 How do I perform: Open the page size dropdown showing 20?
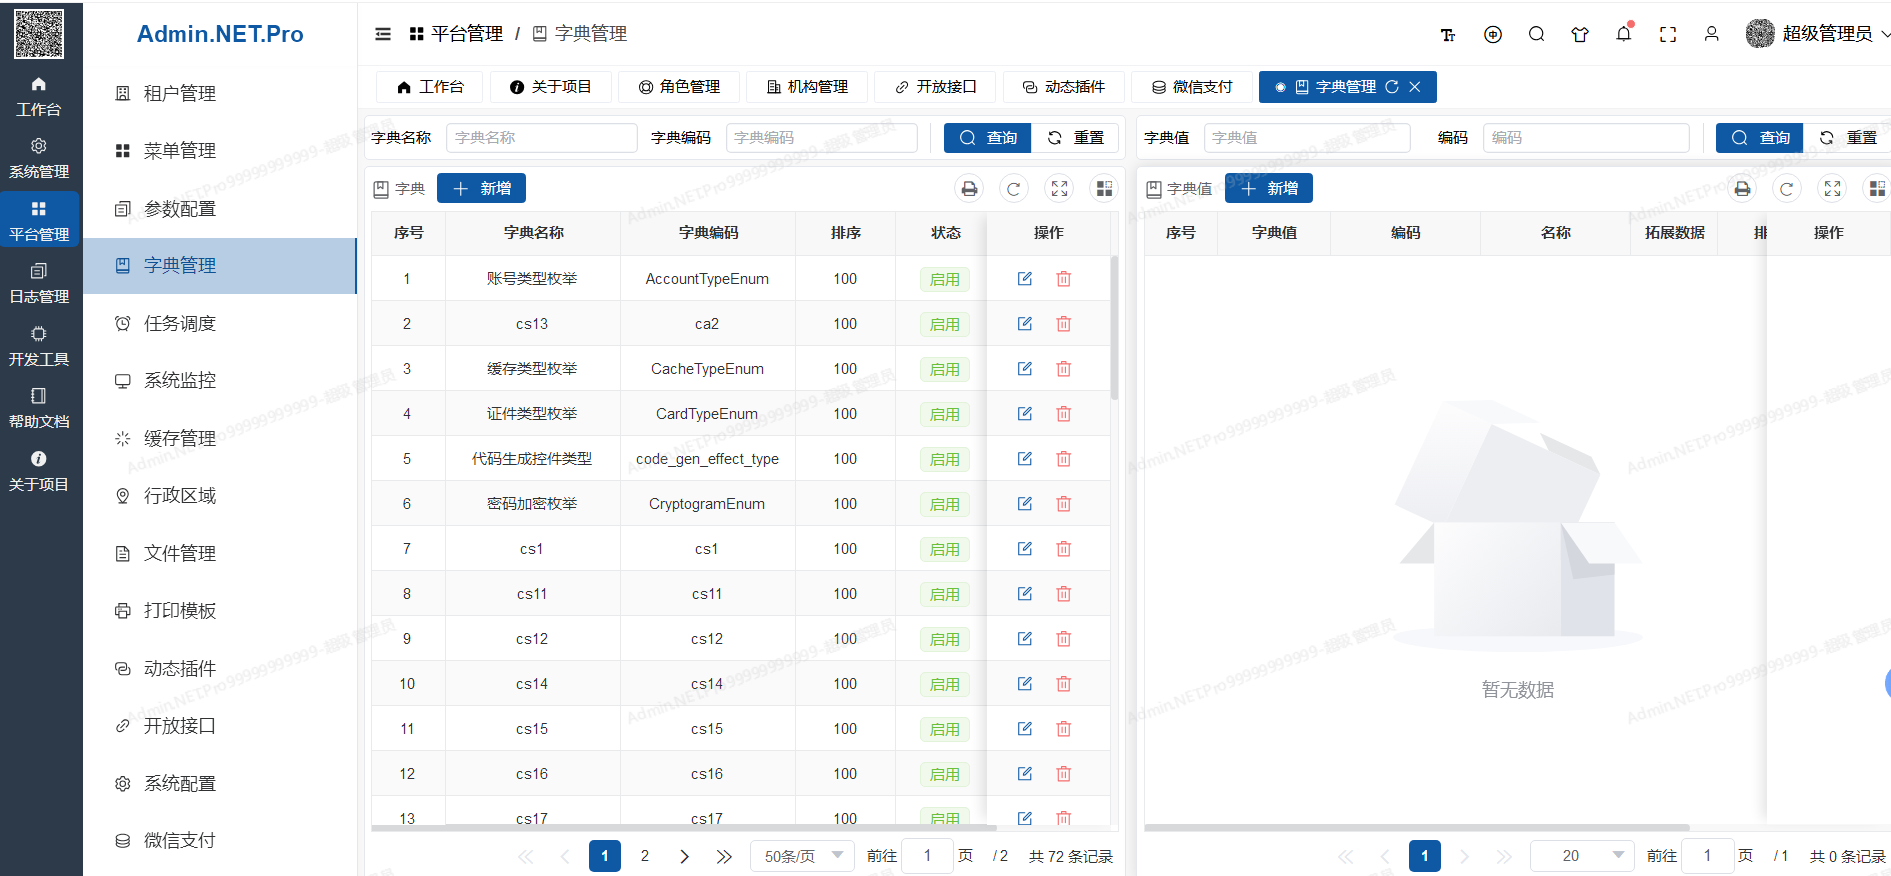(x=1582, y=856)
